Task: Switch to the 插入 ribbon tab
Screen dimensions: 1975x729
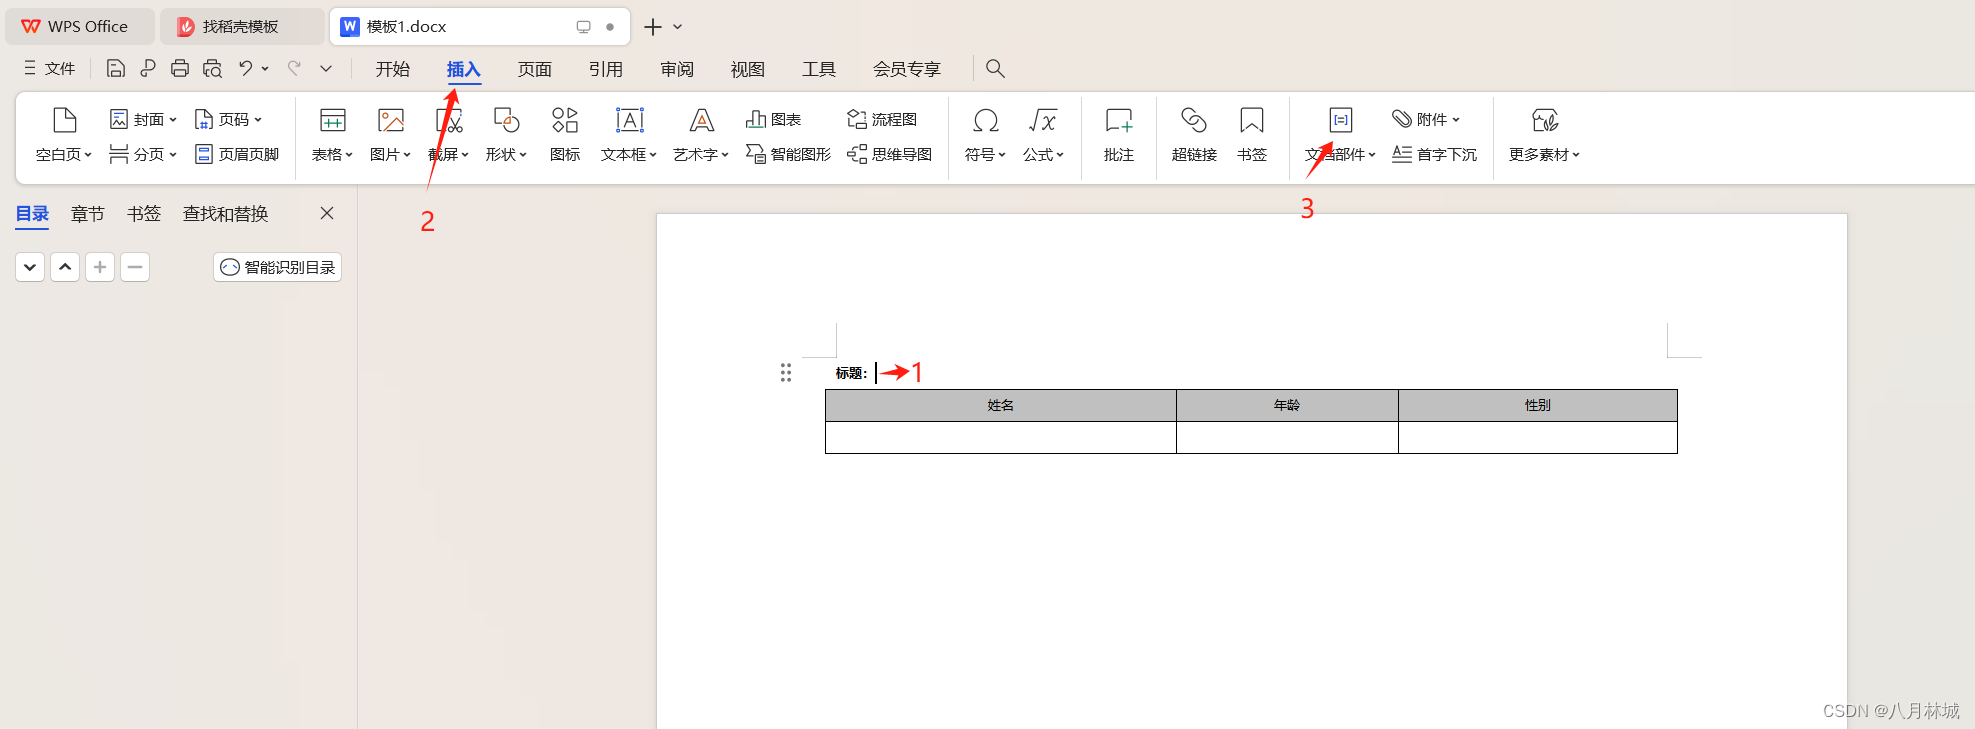Action: tap(464, 69)
